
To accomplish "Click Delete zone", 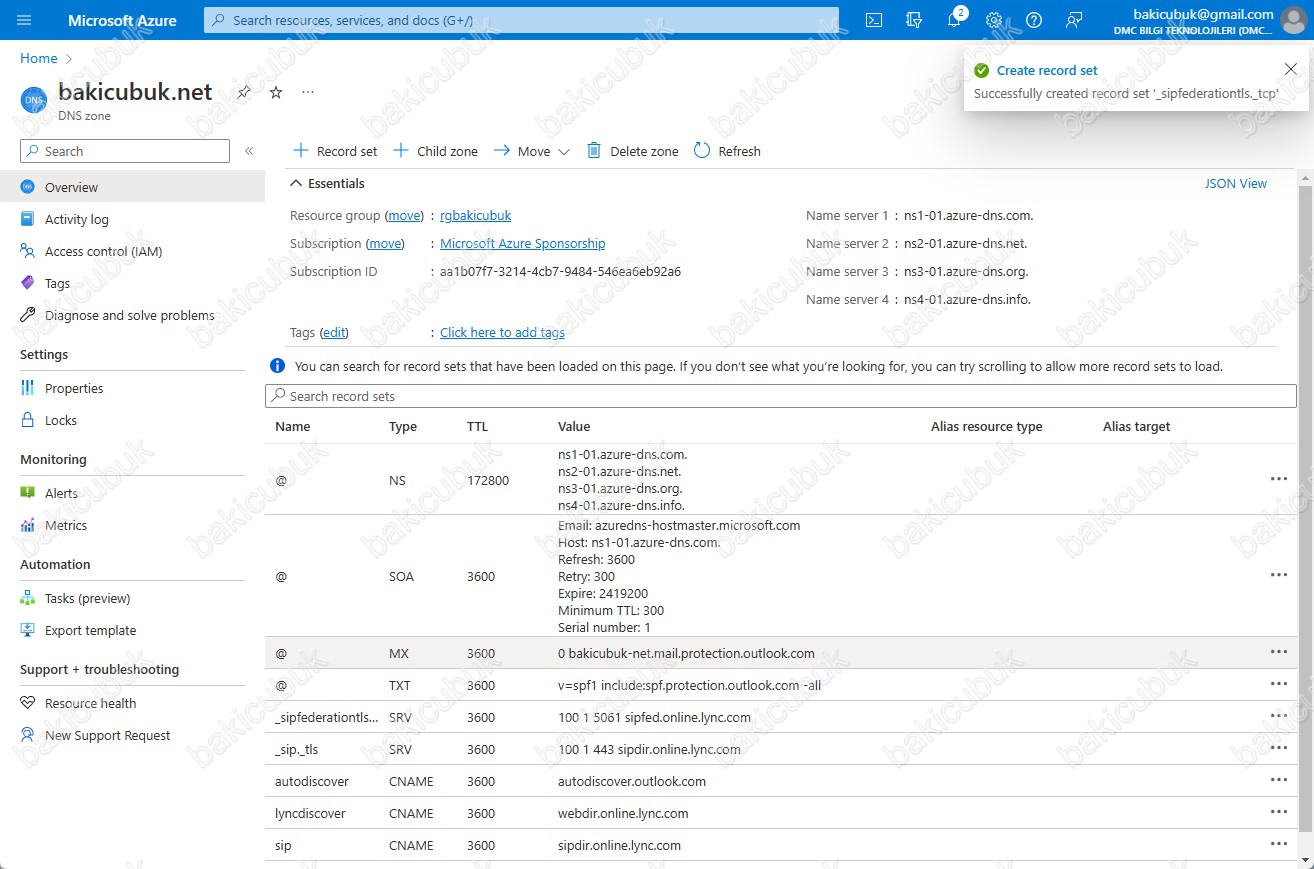I will click(x=632, y=151).
